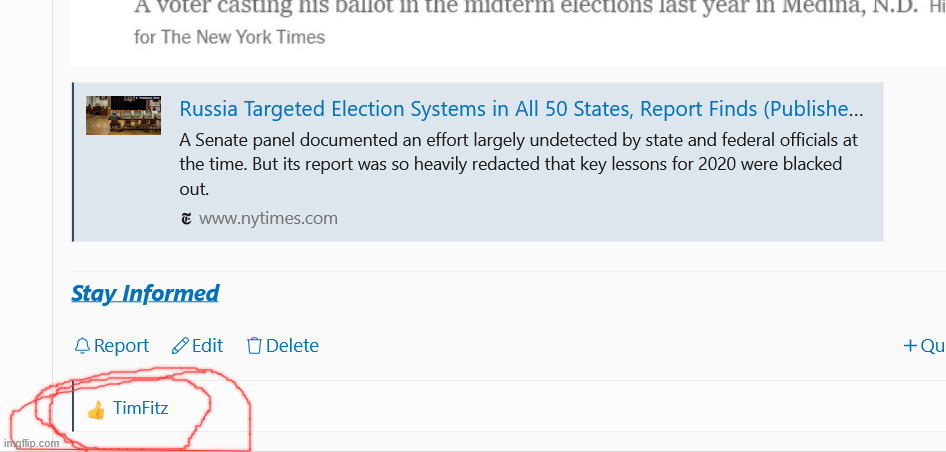This screenshot has height=452, width=946.
Task: Choose the Delete text label
Action: (292, 346)
